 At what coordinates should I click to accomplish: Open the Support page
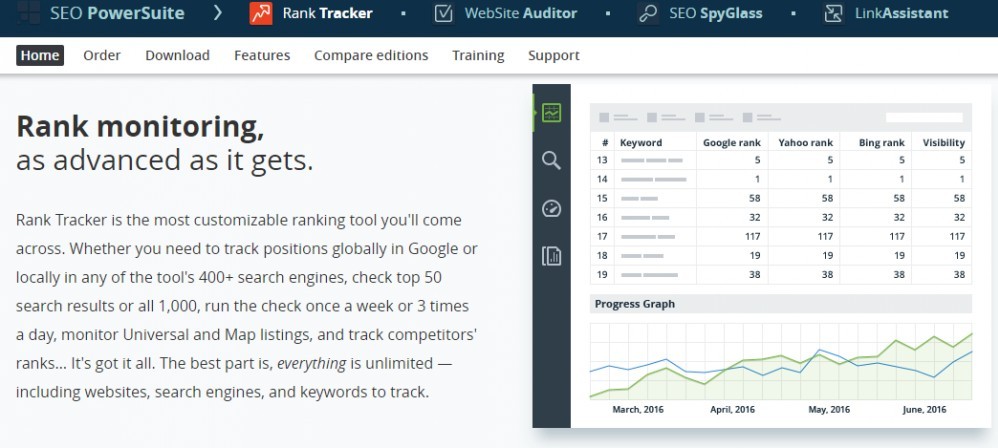click(x=554, y=55)
